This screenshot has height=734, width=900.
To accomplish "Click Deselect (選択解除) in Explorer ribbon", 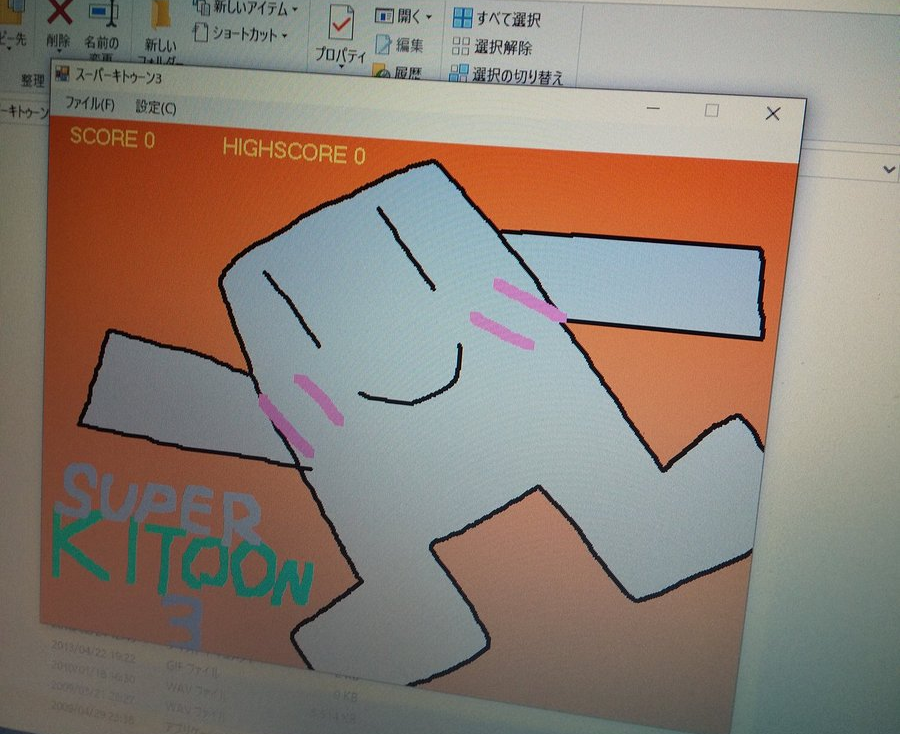I will pos(492,46).
